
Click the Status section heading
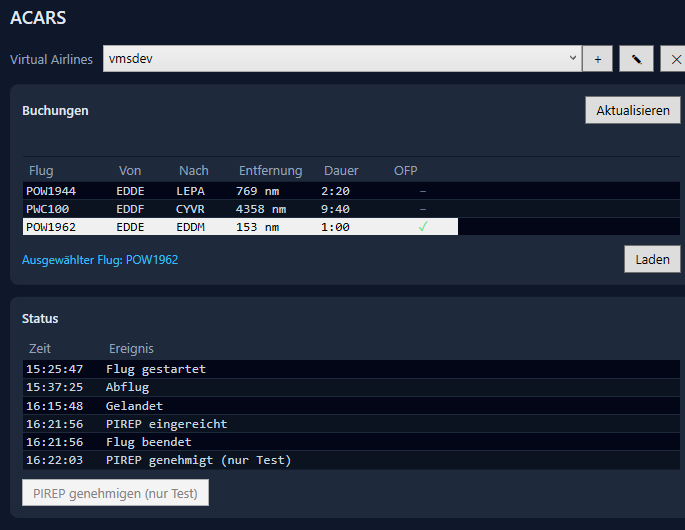40,319
